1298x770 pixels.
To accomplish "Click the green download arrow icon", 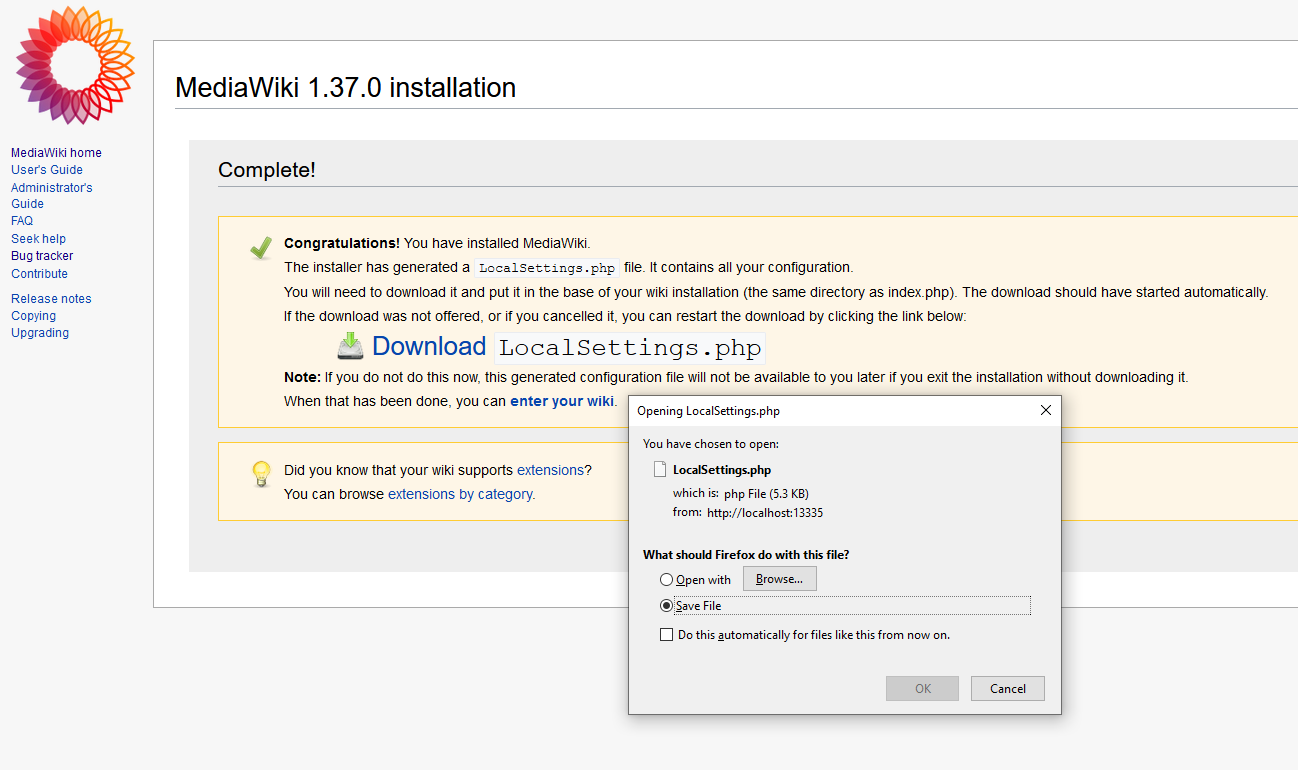I will (x=350, y=346).
